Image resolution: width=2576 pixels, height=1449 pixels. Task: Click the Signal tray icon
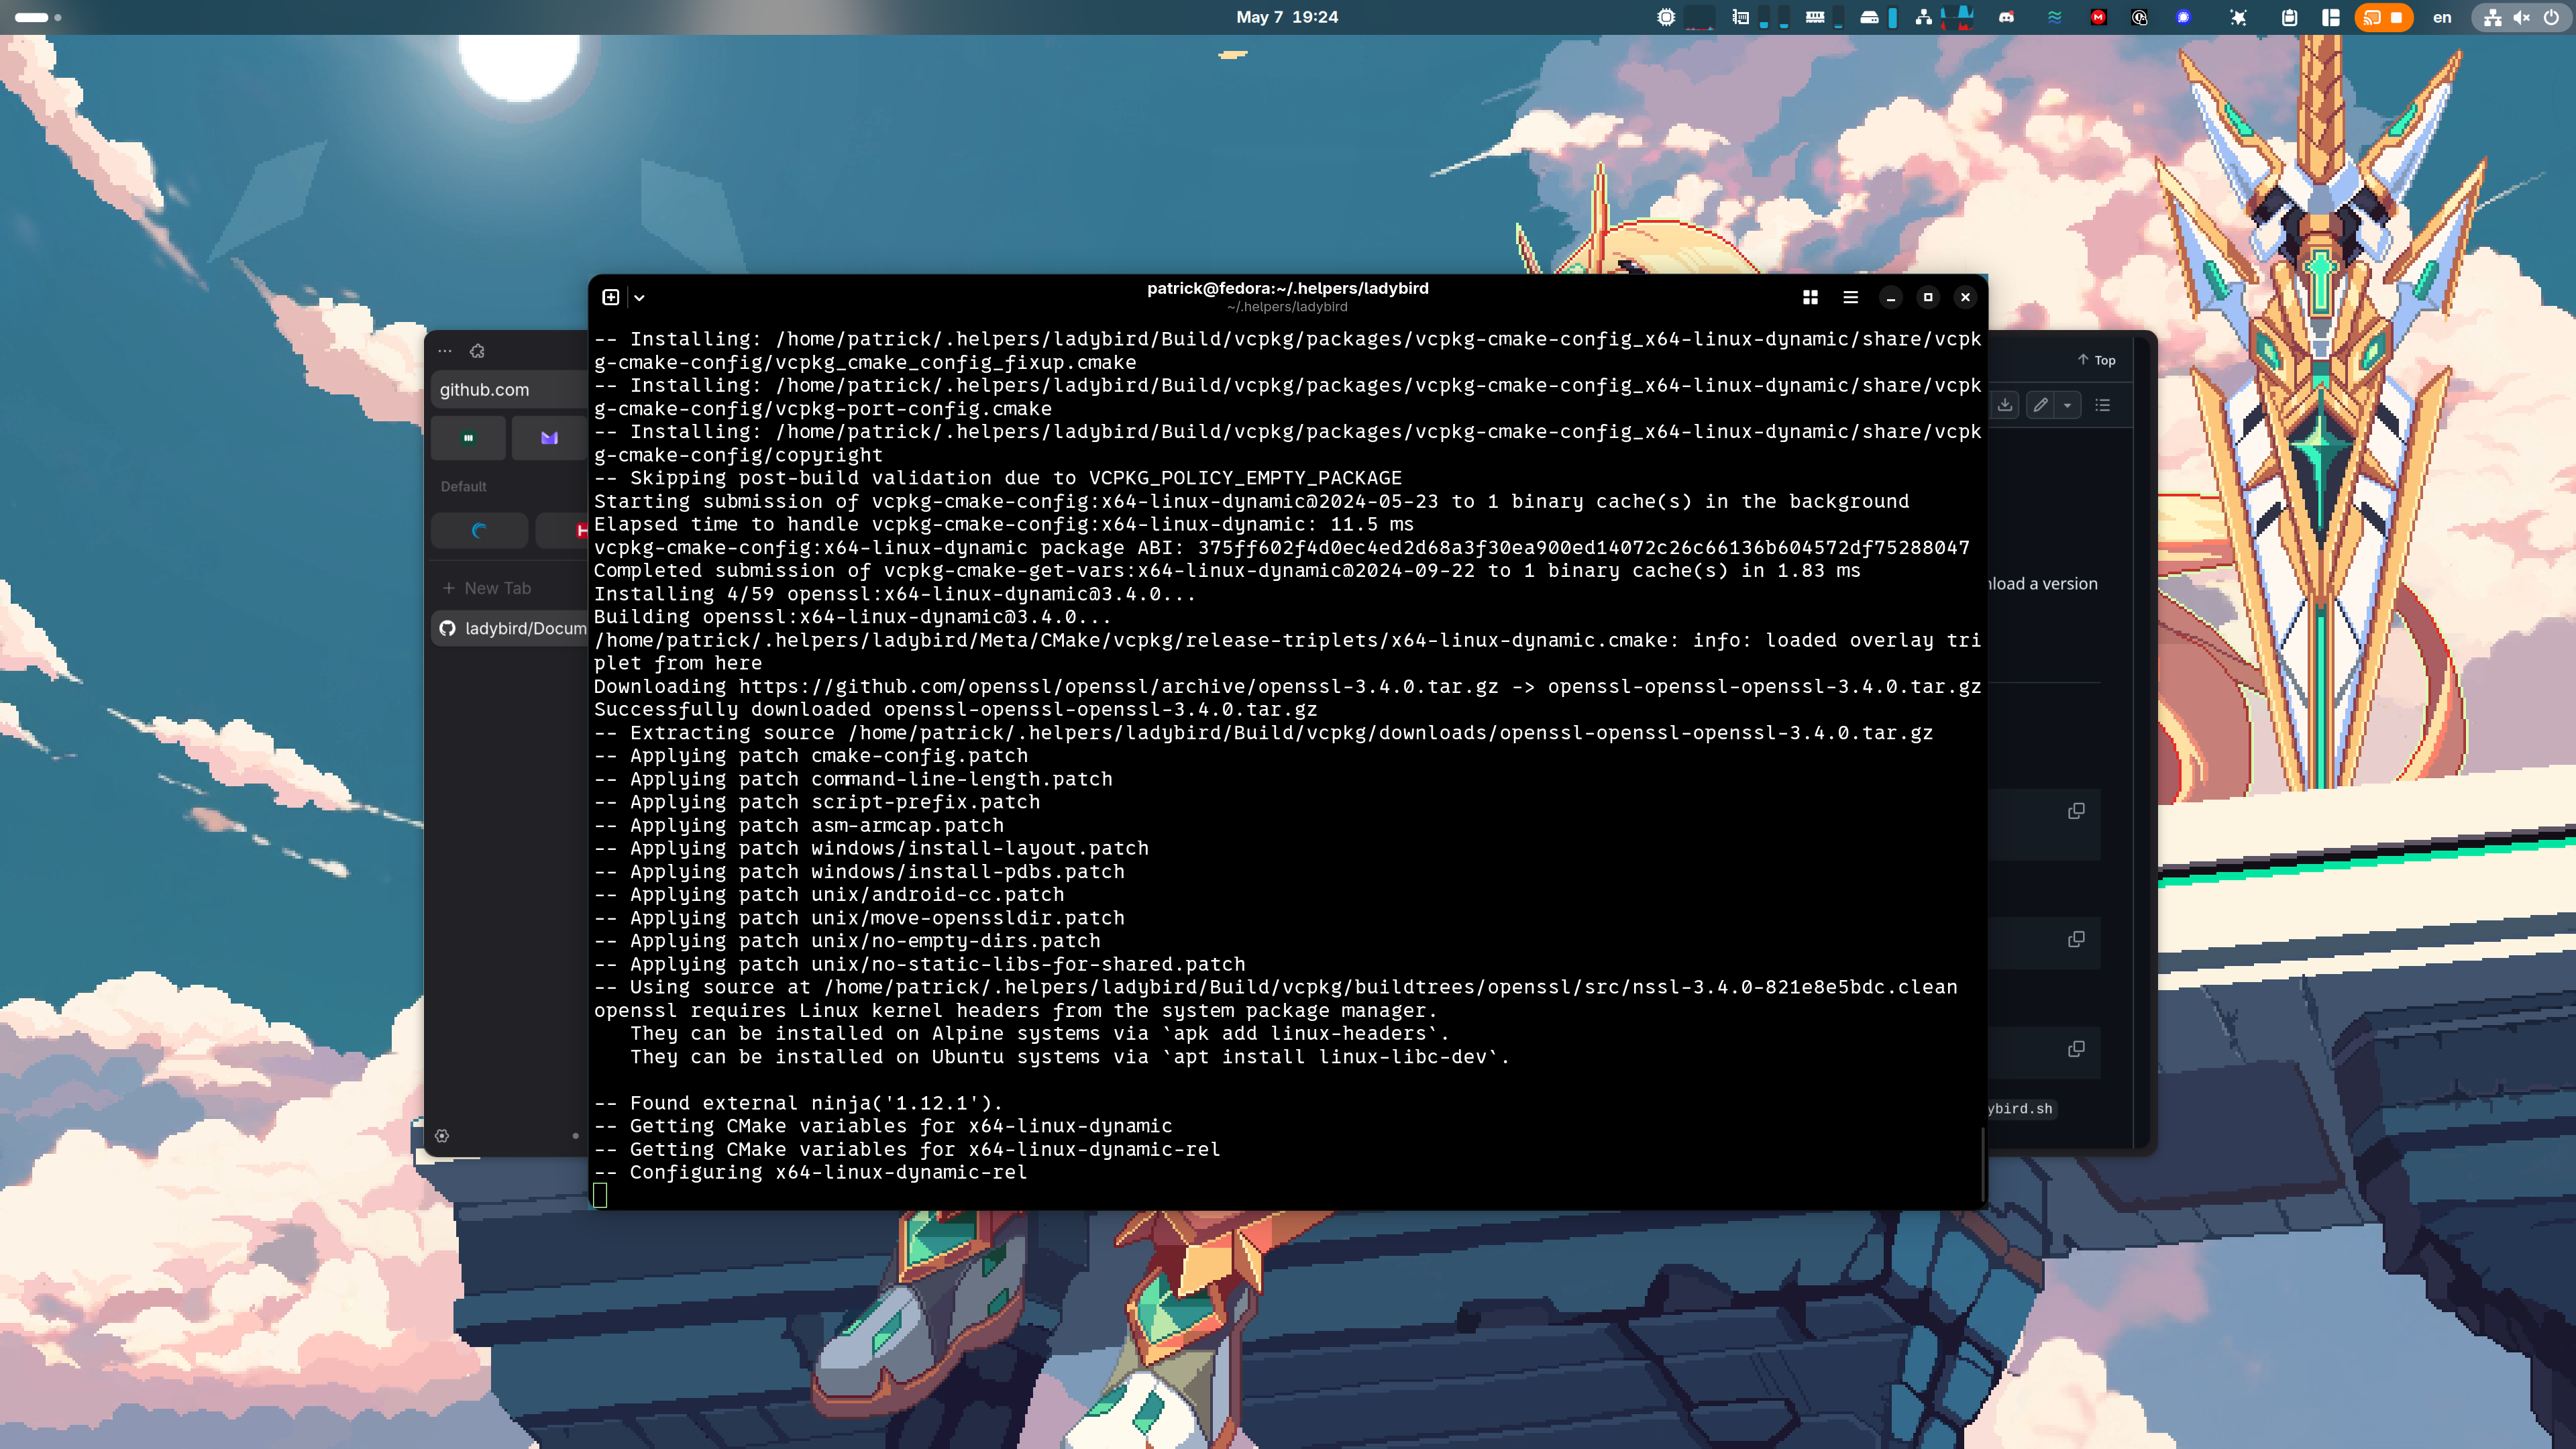2184,17
